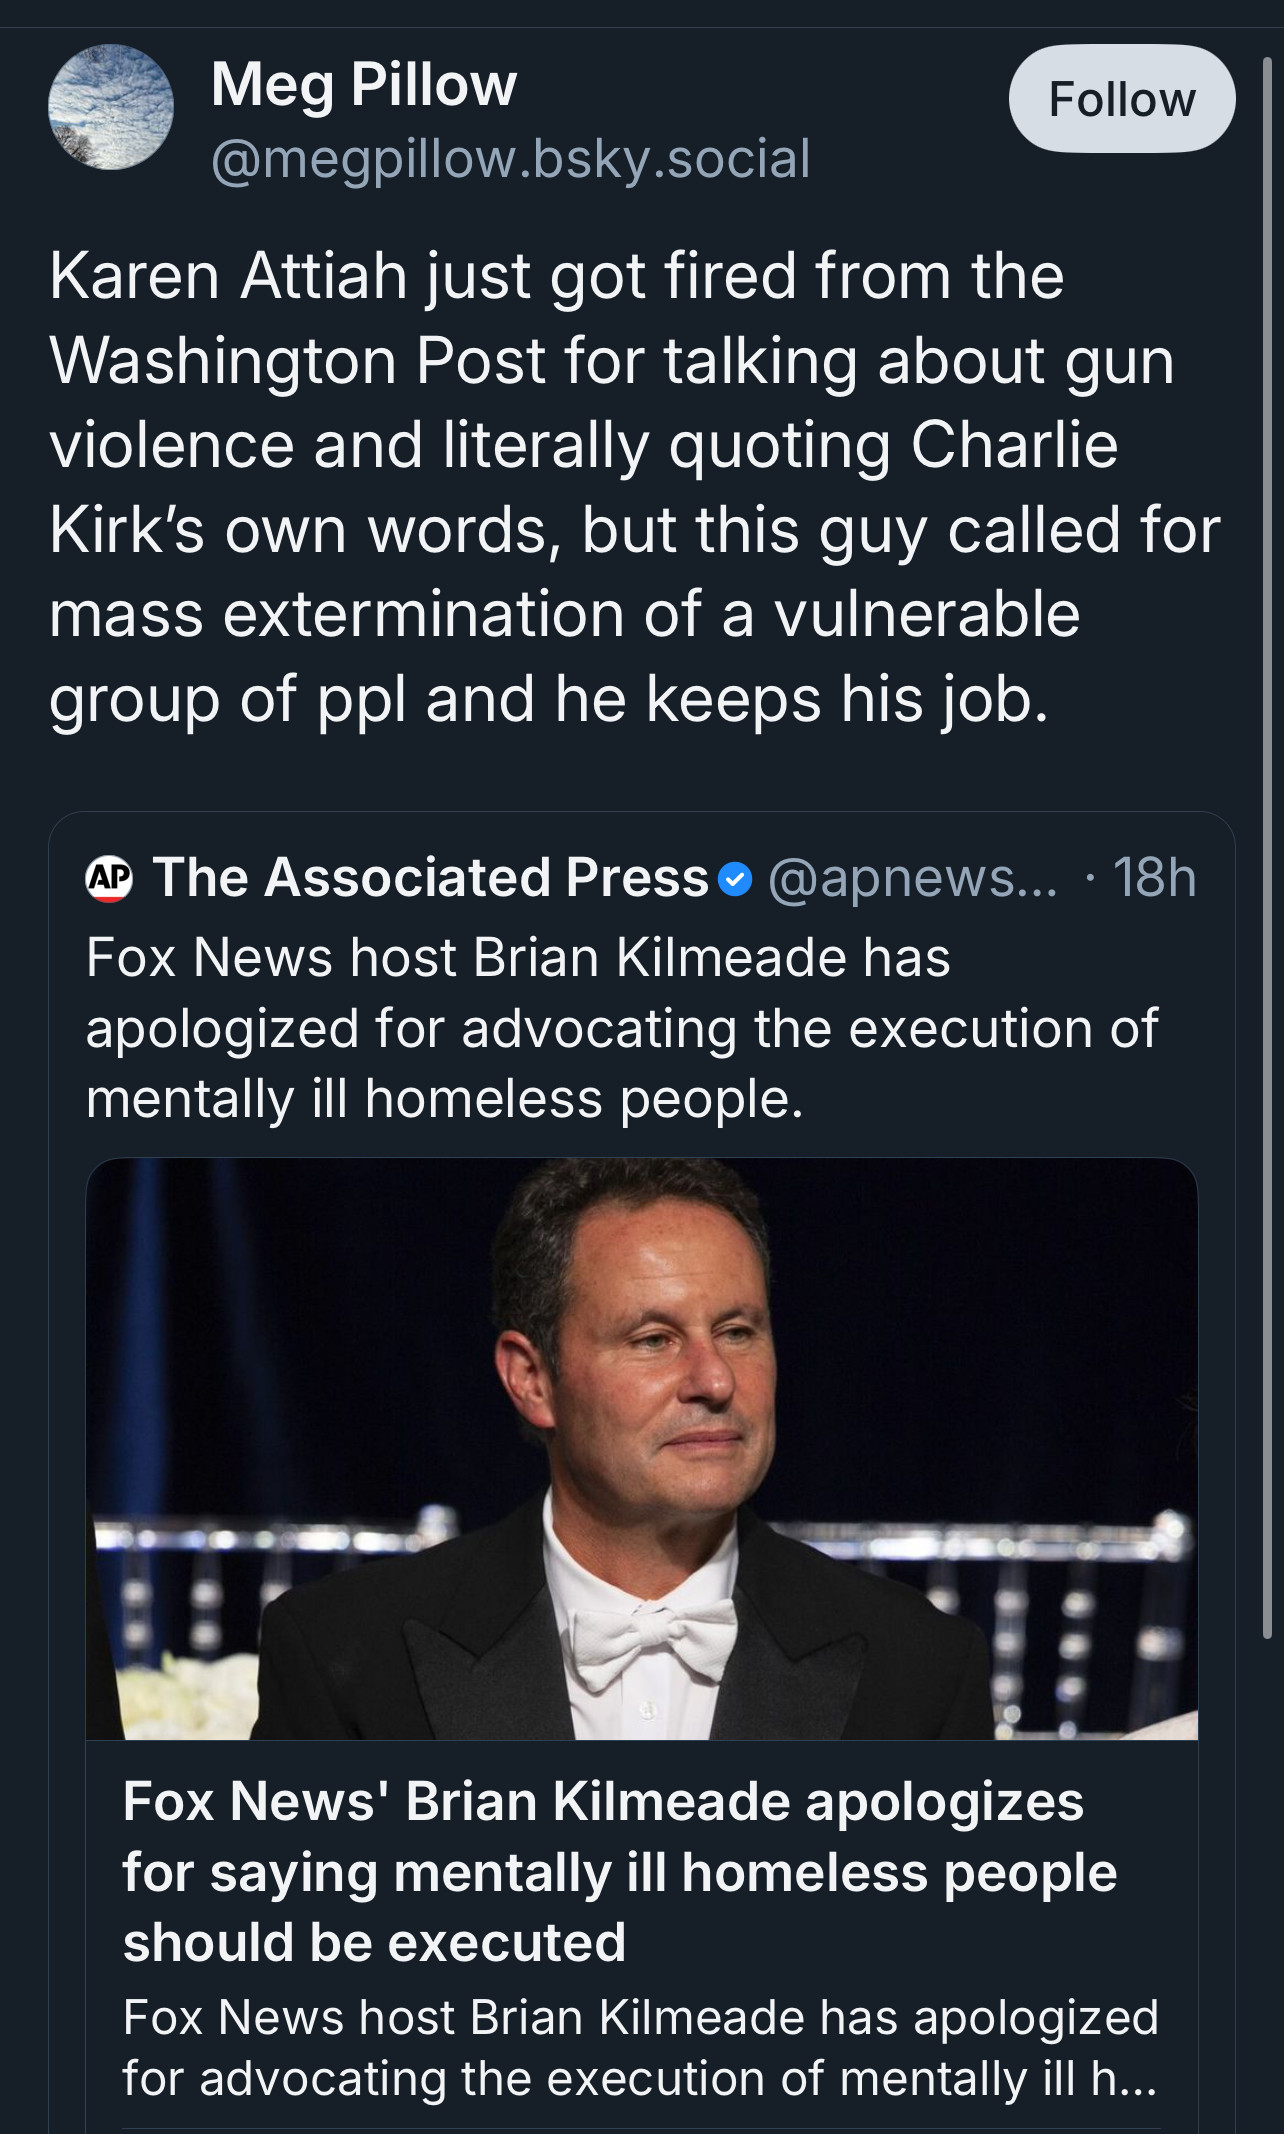Click the quoted AP post body text
The height and width of the screenshot is (2134, 1284).
pyautogui.click(x=620, y=1028)
